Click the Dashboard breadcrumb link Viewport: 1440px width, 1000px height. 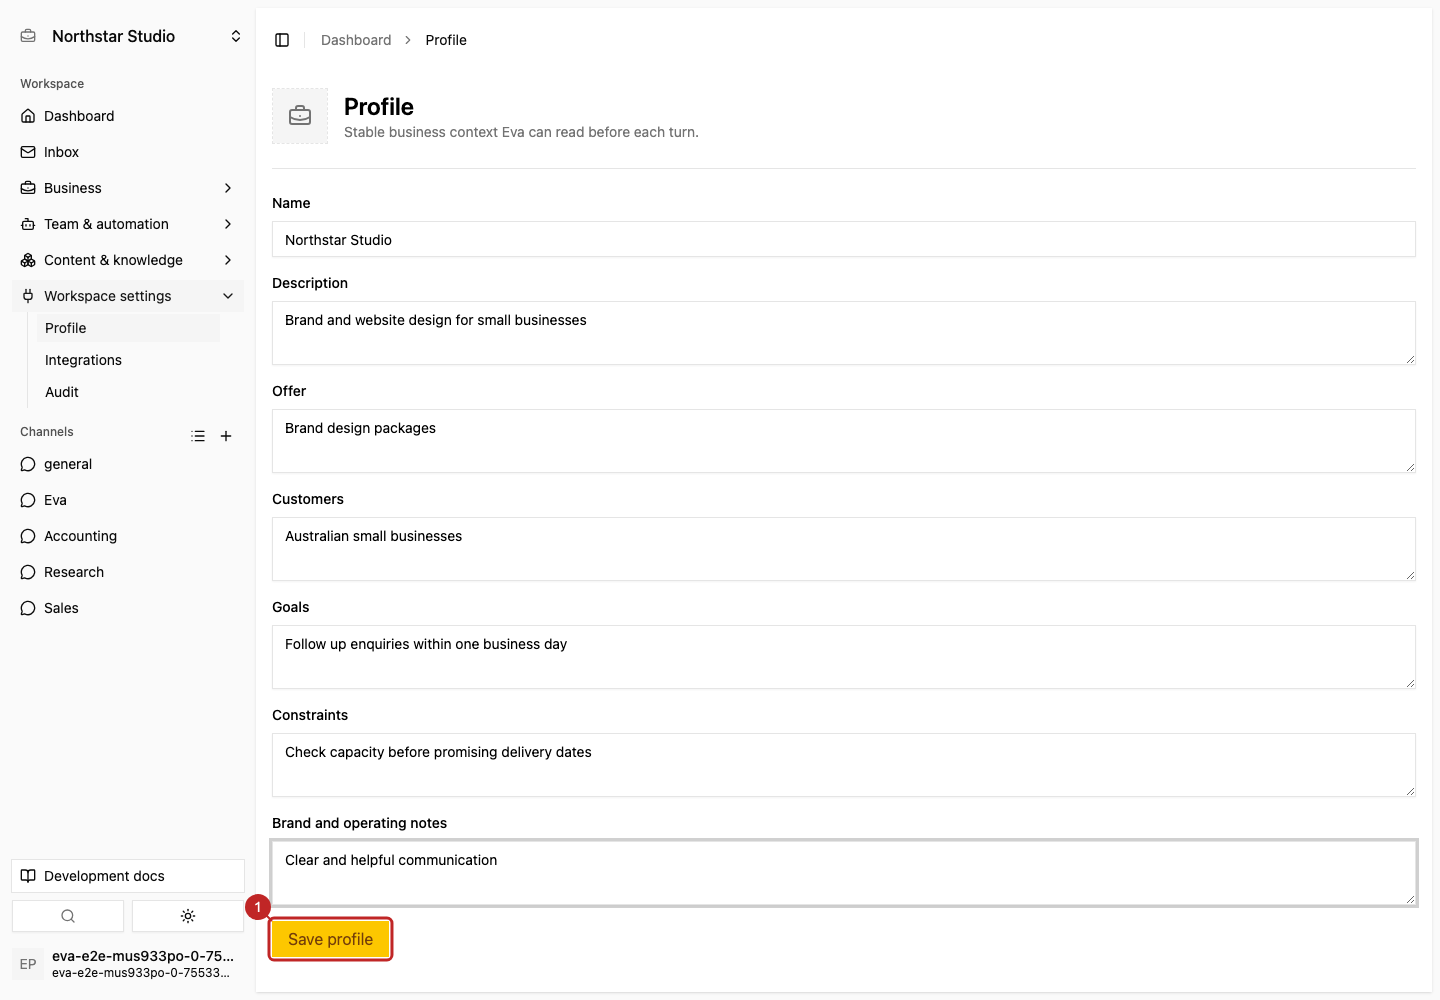point(356,40)
